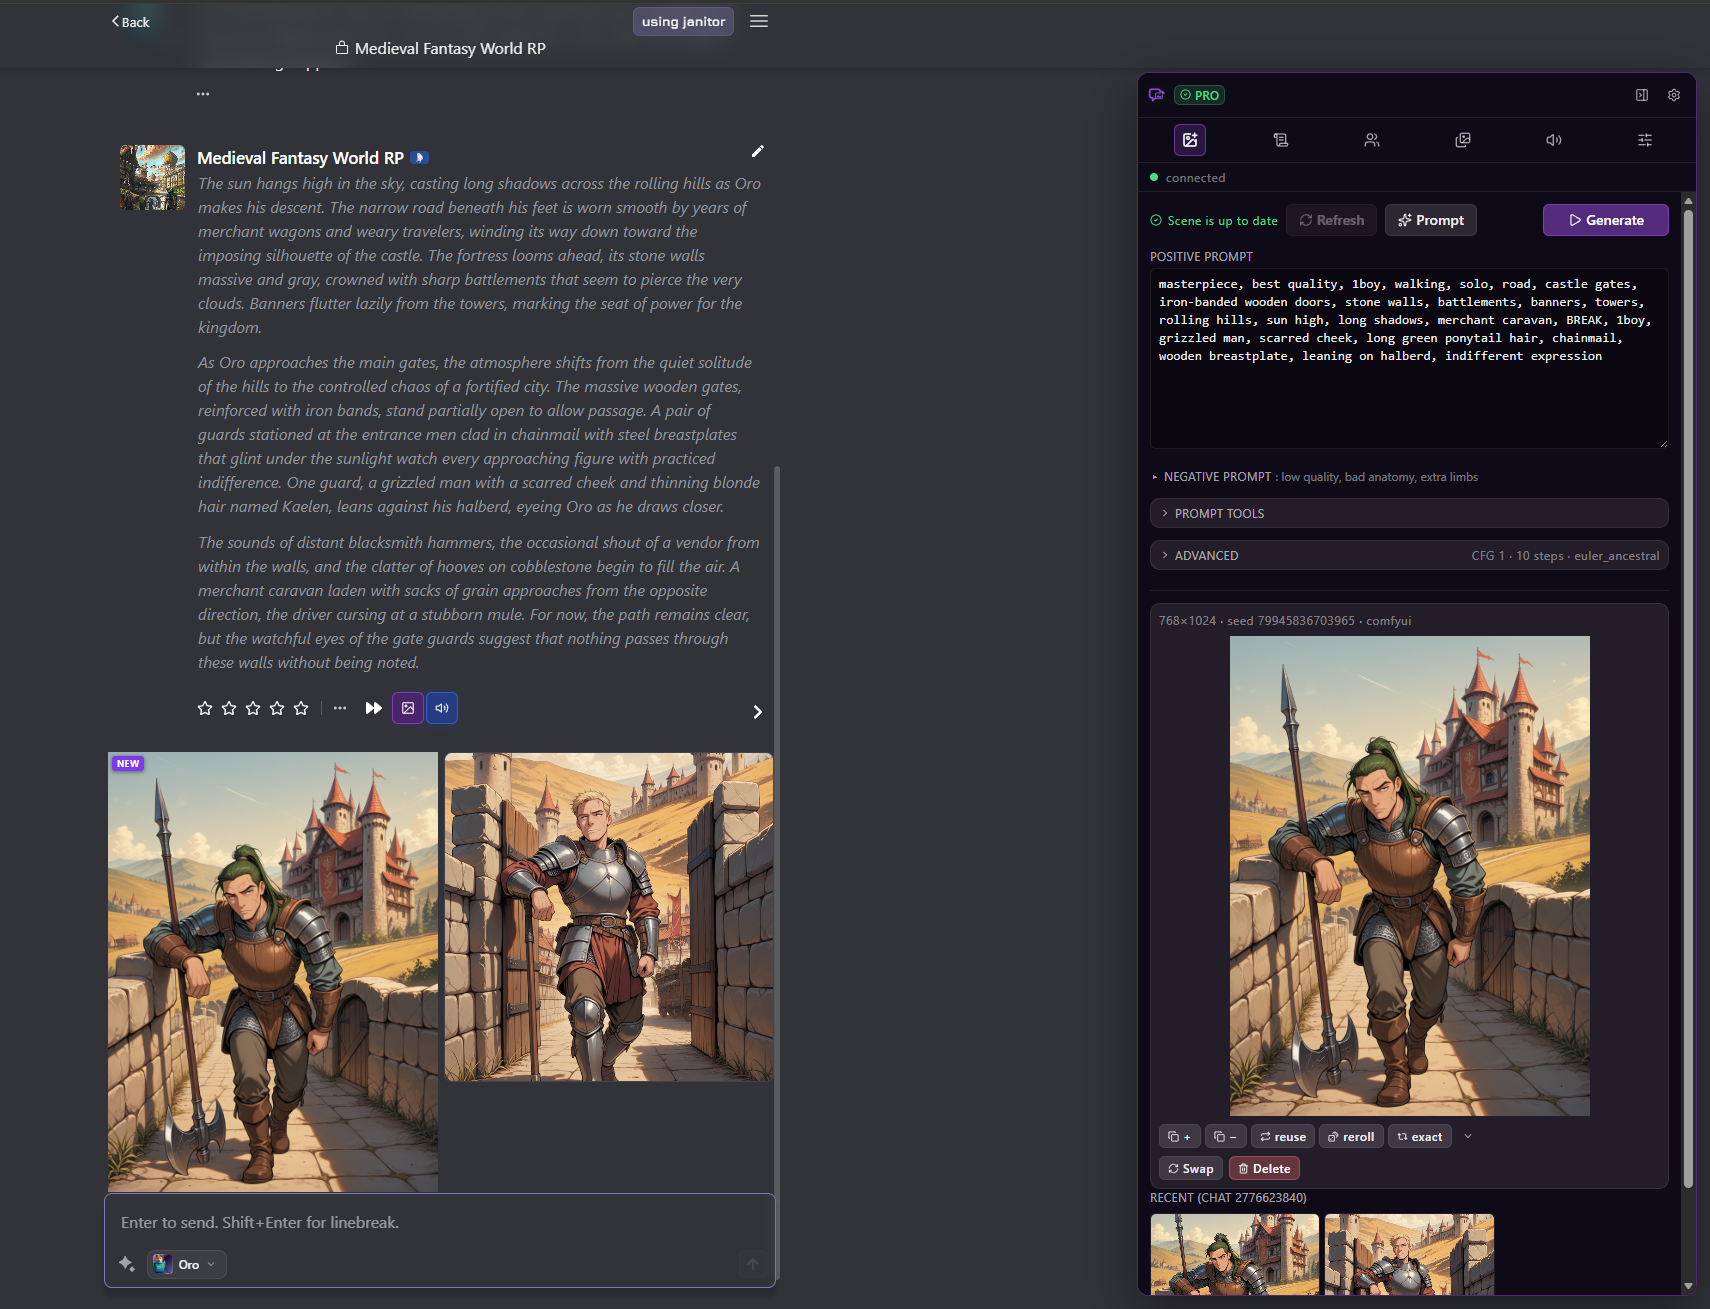Image resolution: width=1710 pixels, height=1309 pixels.
Task: Click the side panel vertical scrollbar
Action: tap(1688, 700)
